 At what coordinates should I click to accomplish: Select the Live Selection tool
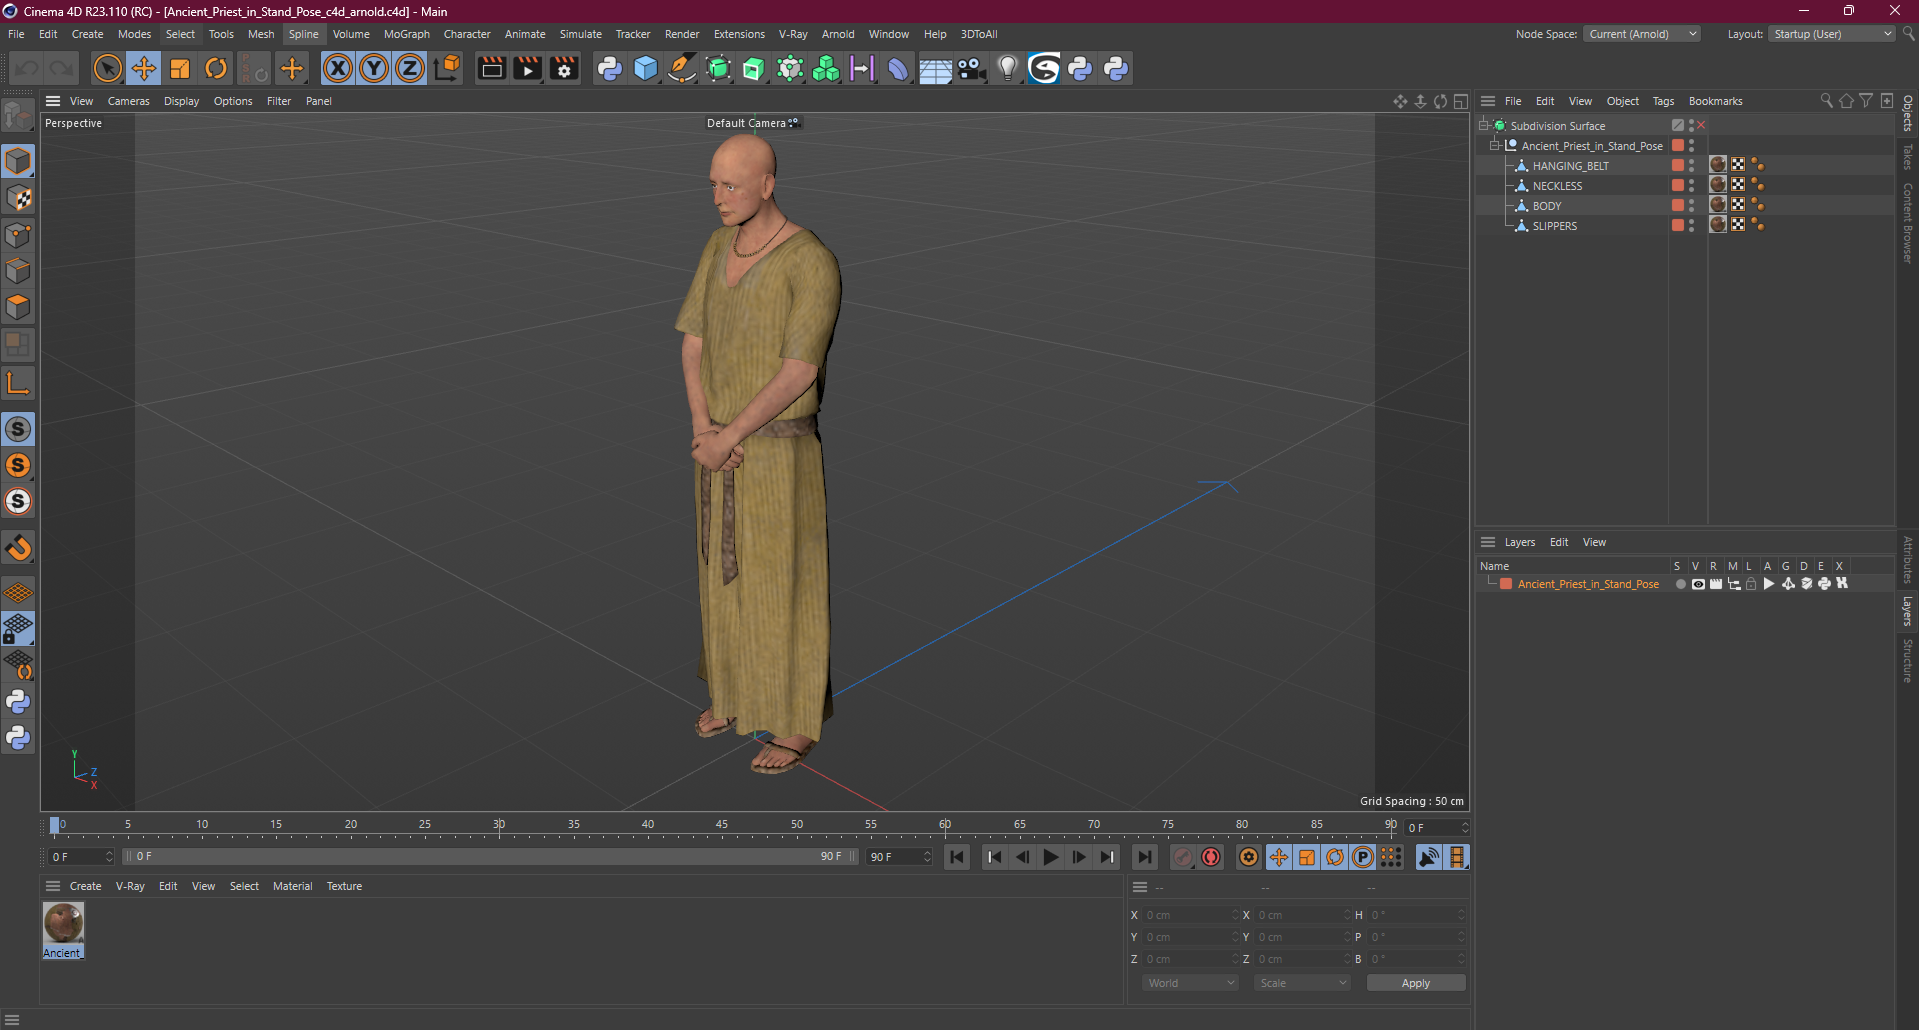pos(107,68)
